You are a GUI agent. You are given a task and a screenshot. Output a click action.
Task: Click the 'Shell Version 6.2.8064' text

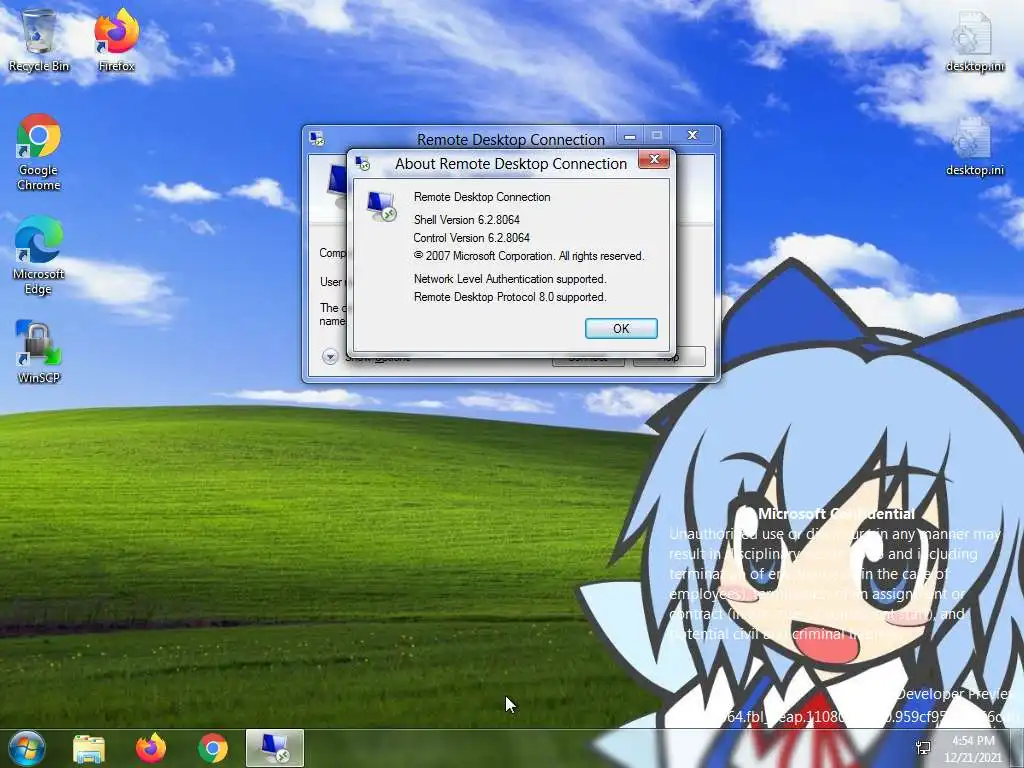pyautogui.click(x=466, y=220)
